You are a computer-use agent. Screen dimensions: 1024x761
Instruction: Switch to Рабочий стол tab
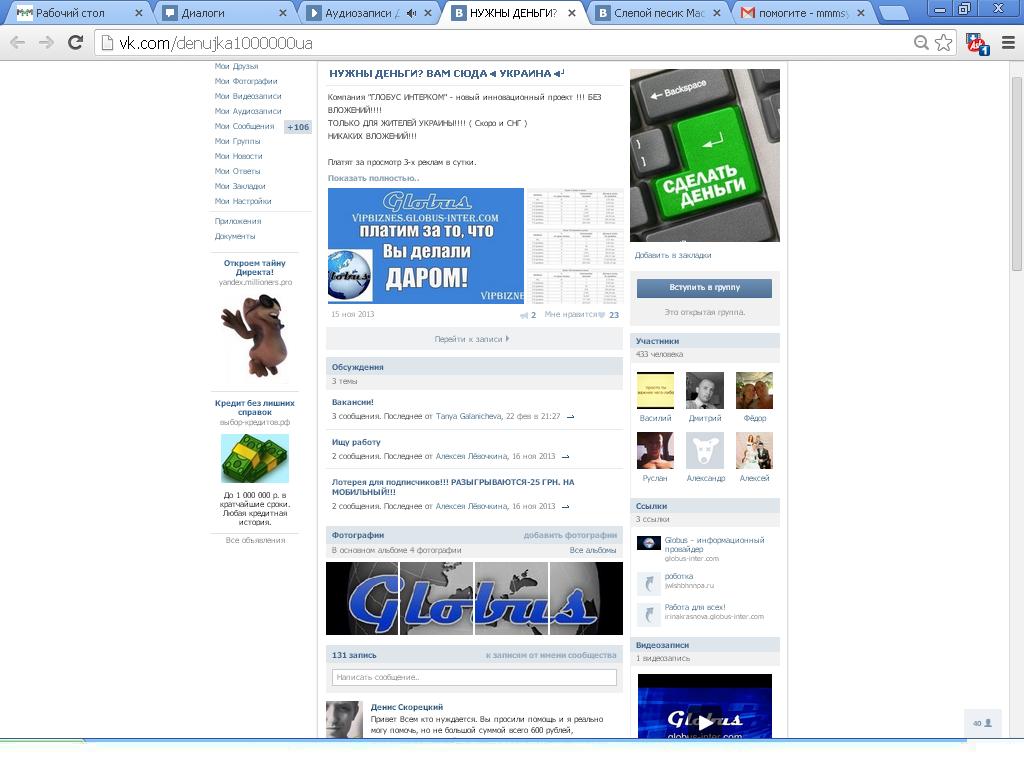tap(70, 13)
